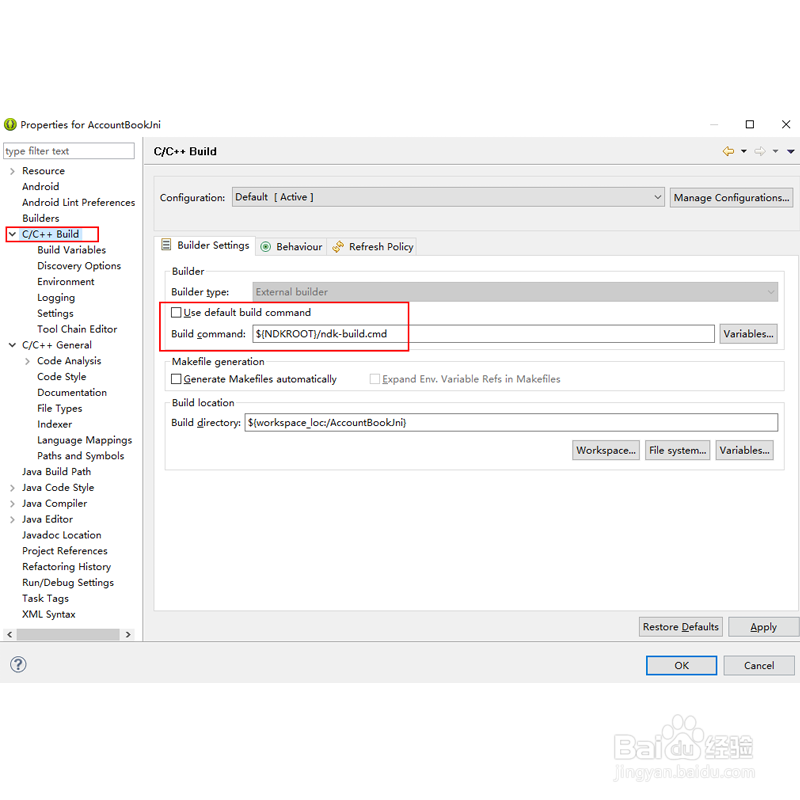Confirm with the OK button

681,665
